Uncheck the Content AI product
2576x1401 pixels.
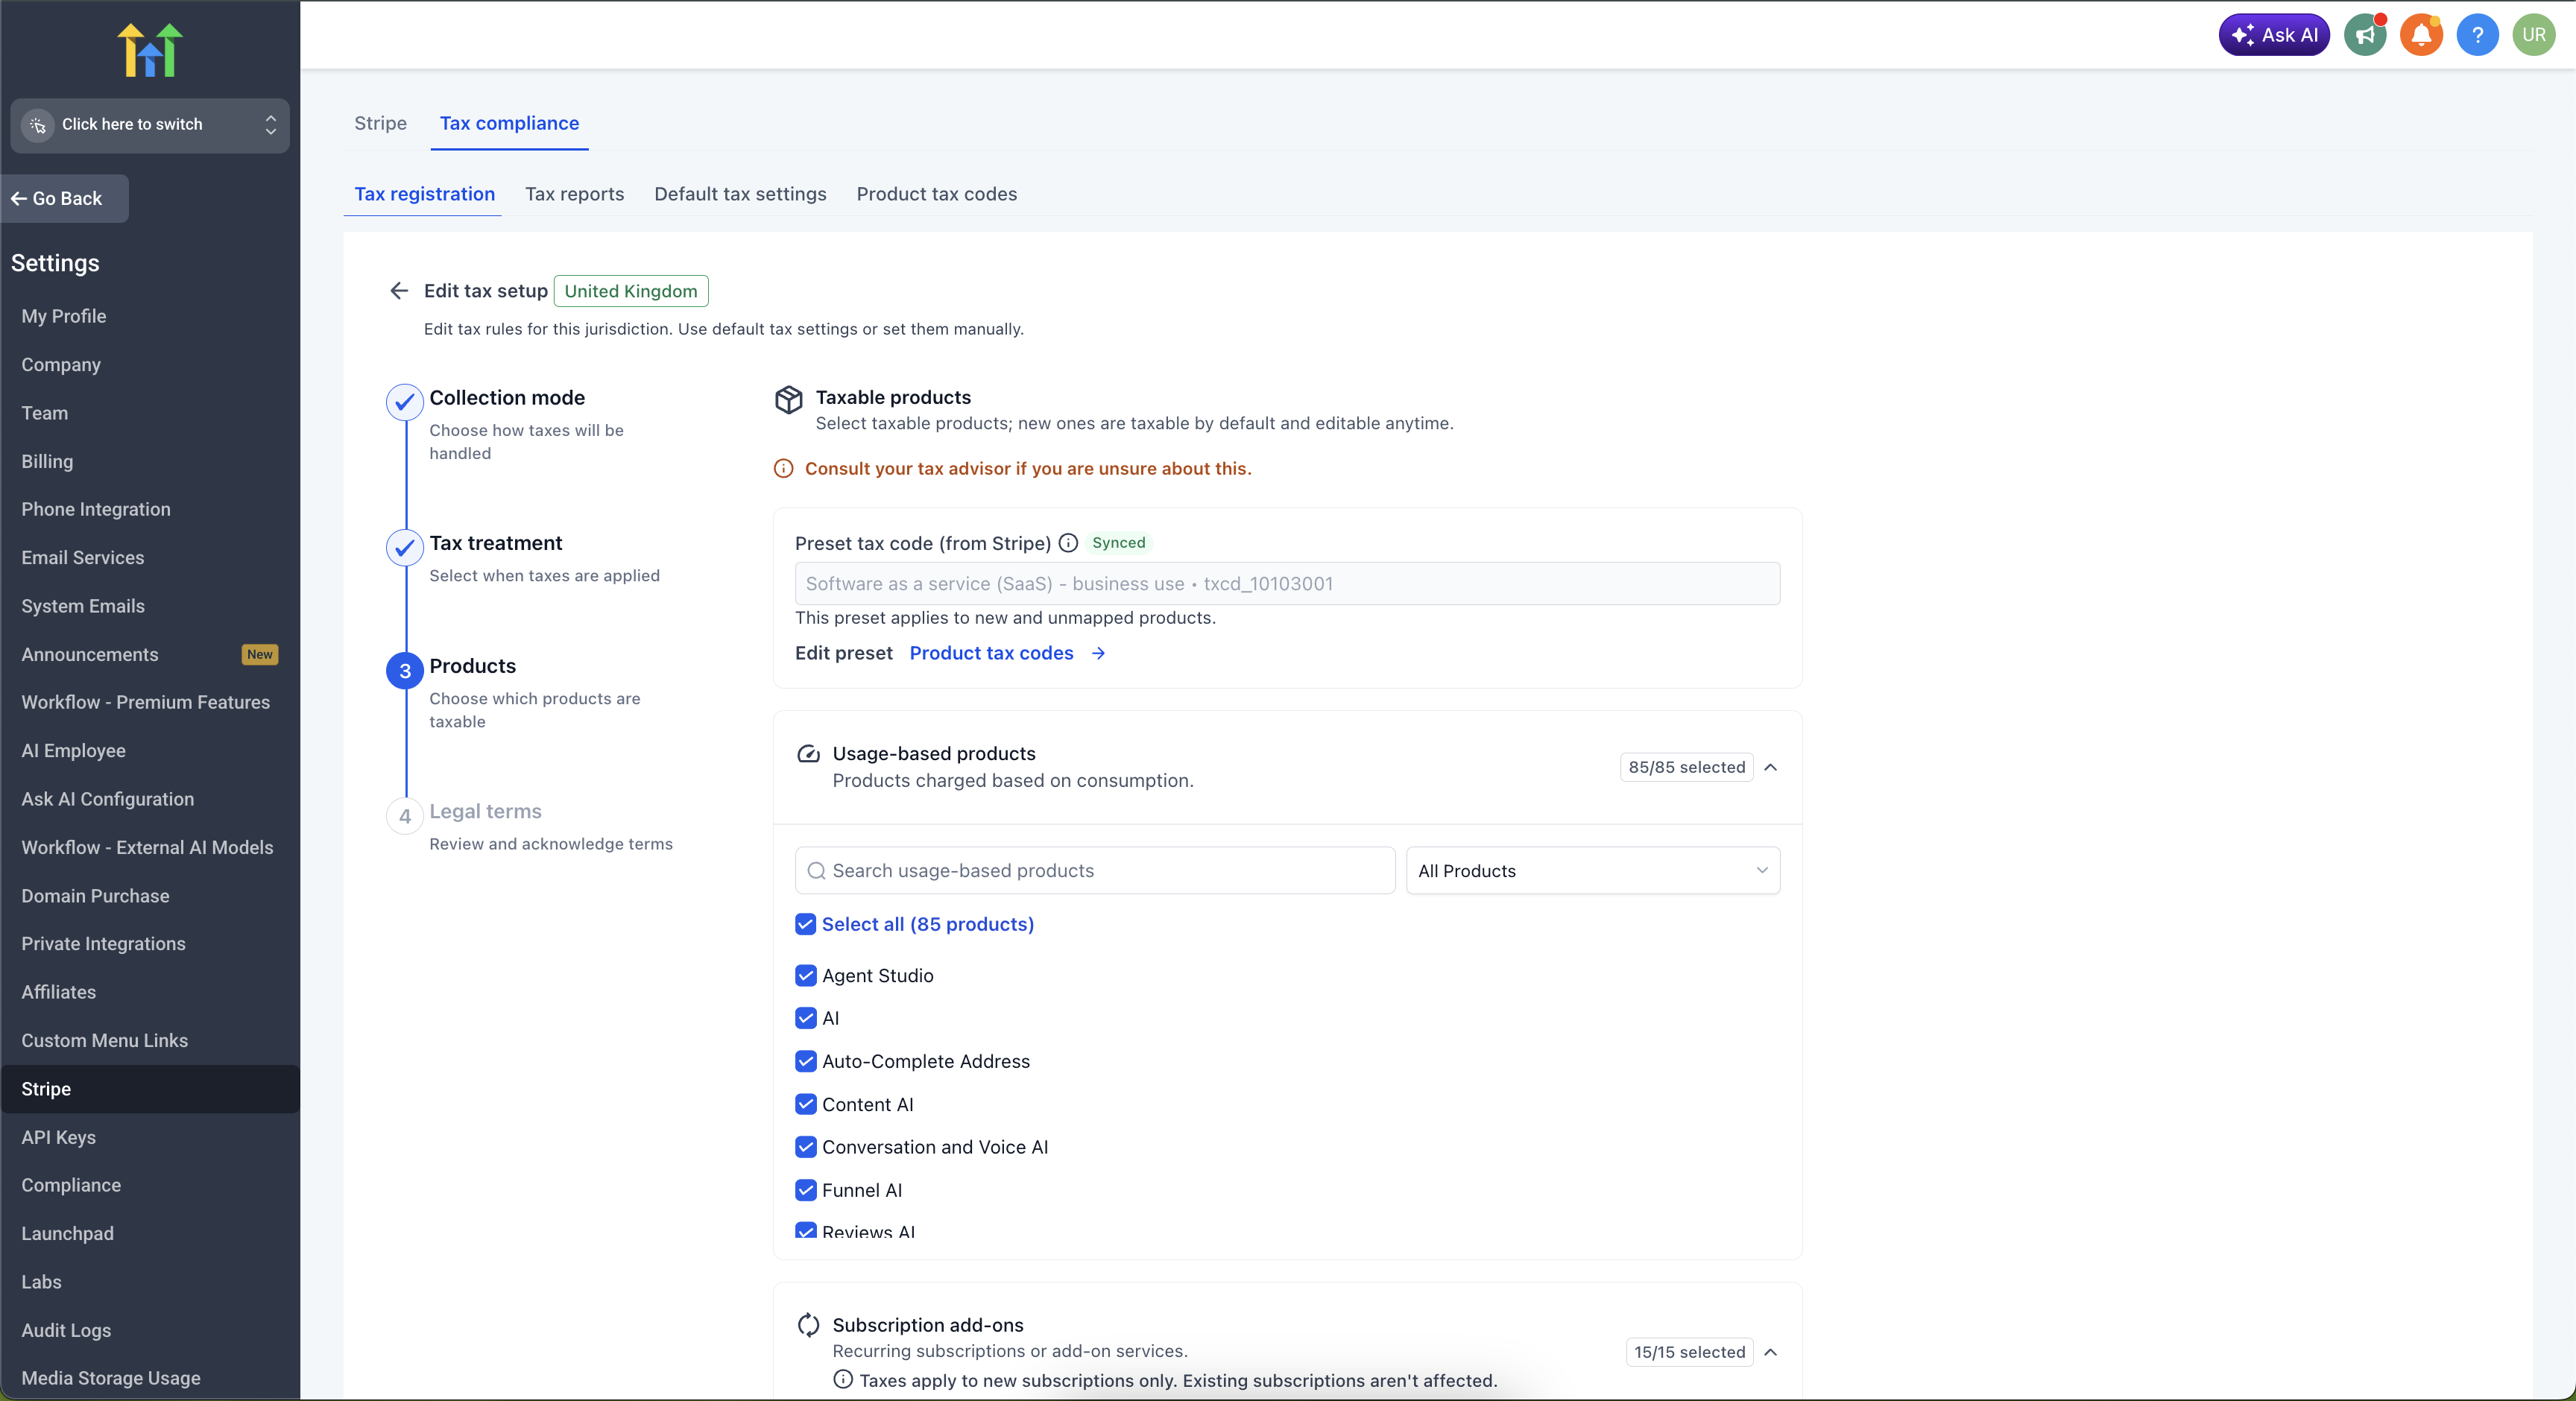[x=806, y=1104]
